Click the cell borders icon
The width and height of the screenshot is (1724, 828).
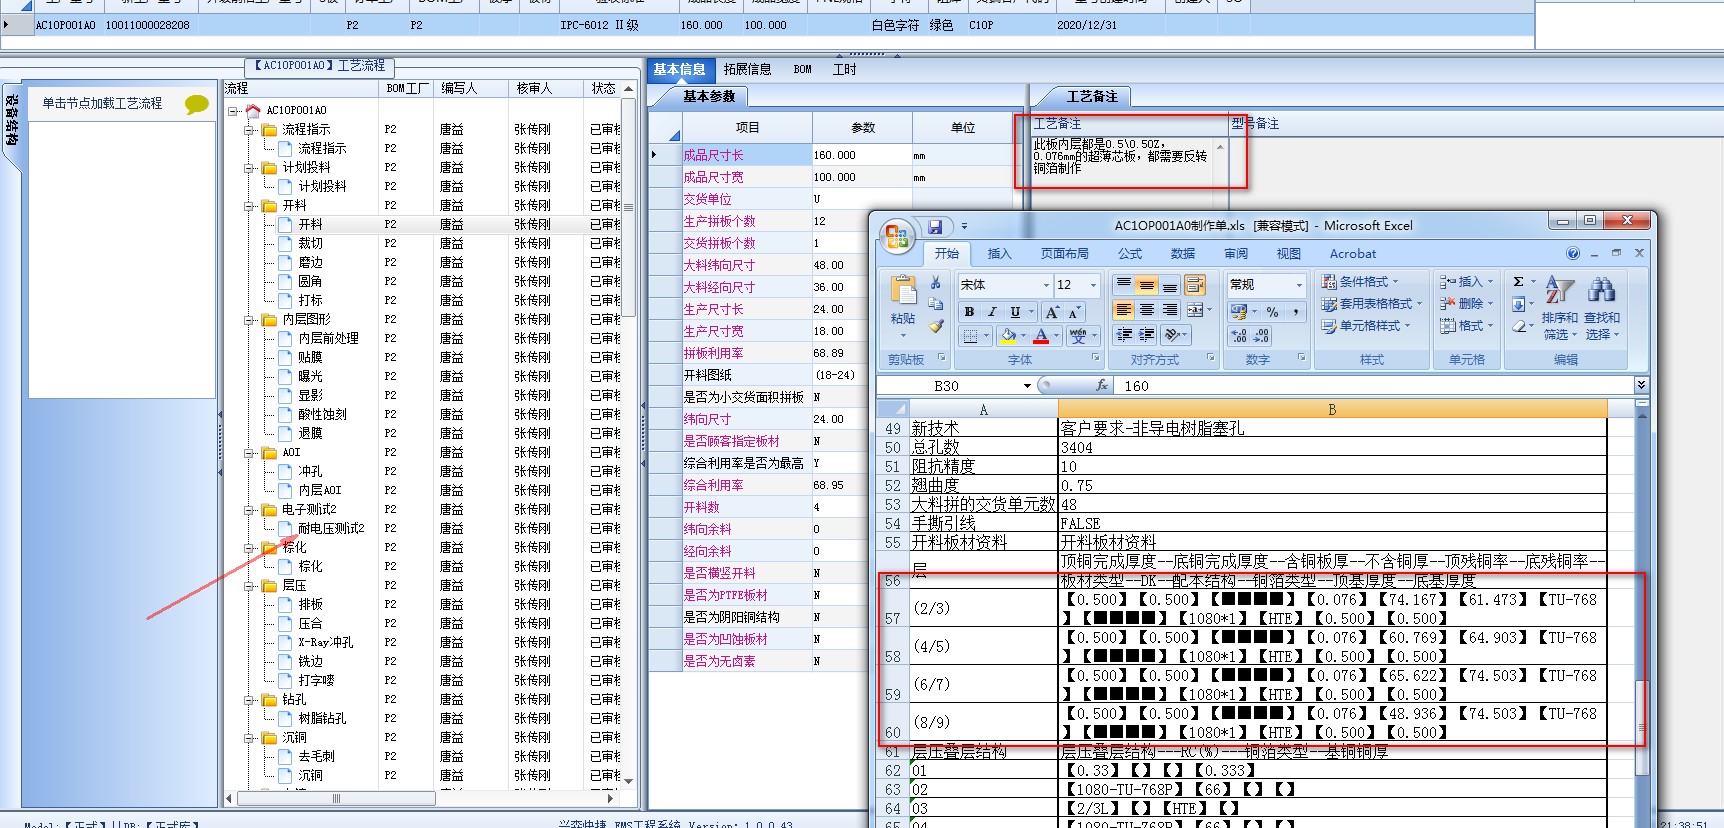click(970, 336)
